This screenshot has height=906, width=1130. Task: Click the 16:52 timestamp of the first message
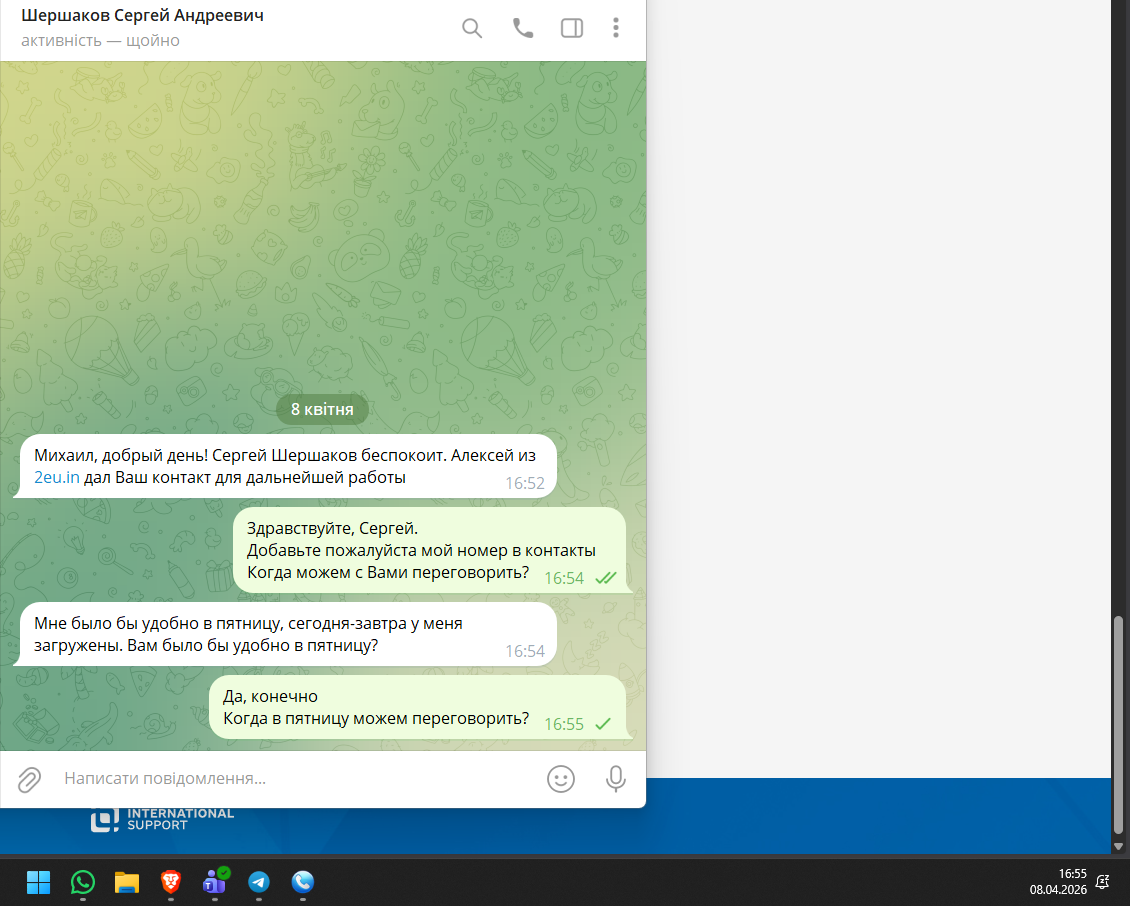tap(525, 483)
